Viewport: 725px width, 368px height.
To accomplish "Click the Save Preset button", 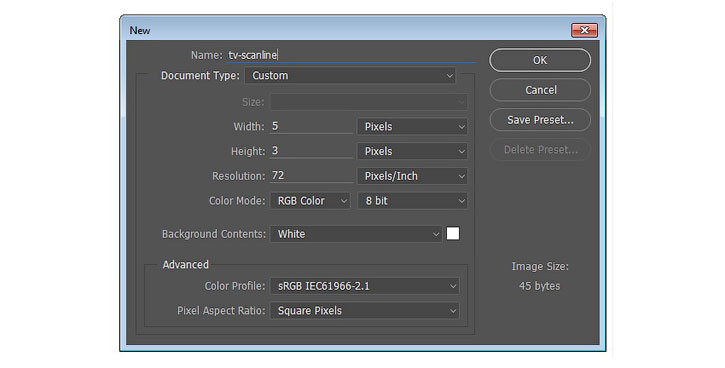I will point(540,120).
